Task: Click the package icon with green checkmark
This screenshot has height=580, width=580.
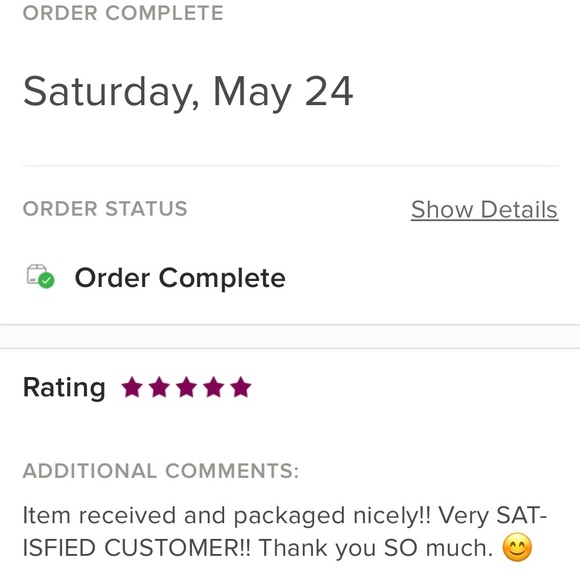Action: pyautogui.click(x=40, y=276)
